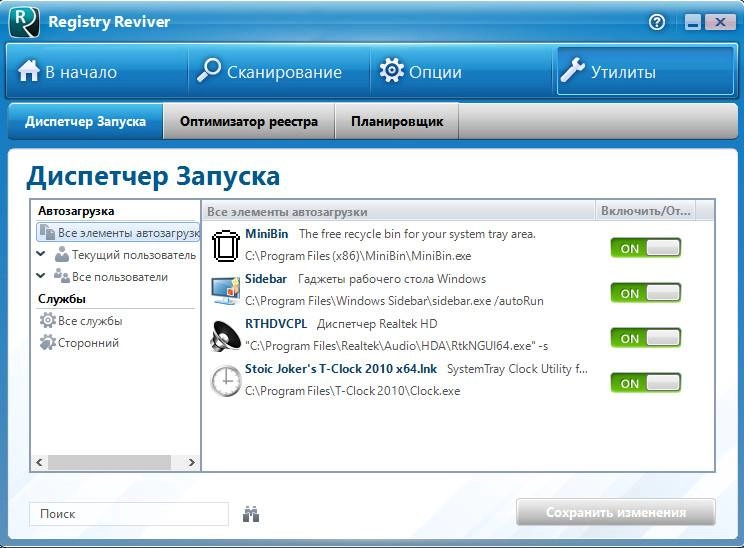Click the T-Clock 2010\Clock.exe path

pyautogui.click(x=353, y=391)
